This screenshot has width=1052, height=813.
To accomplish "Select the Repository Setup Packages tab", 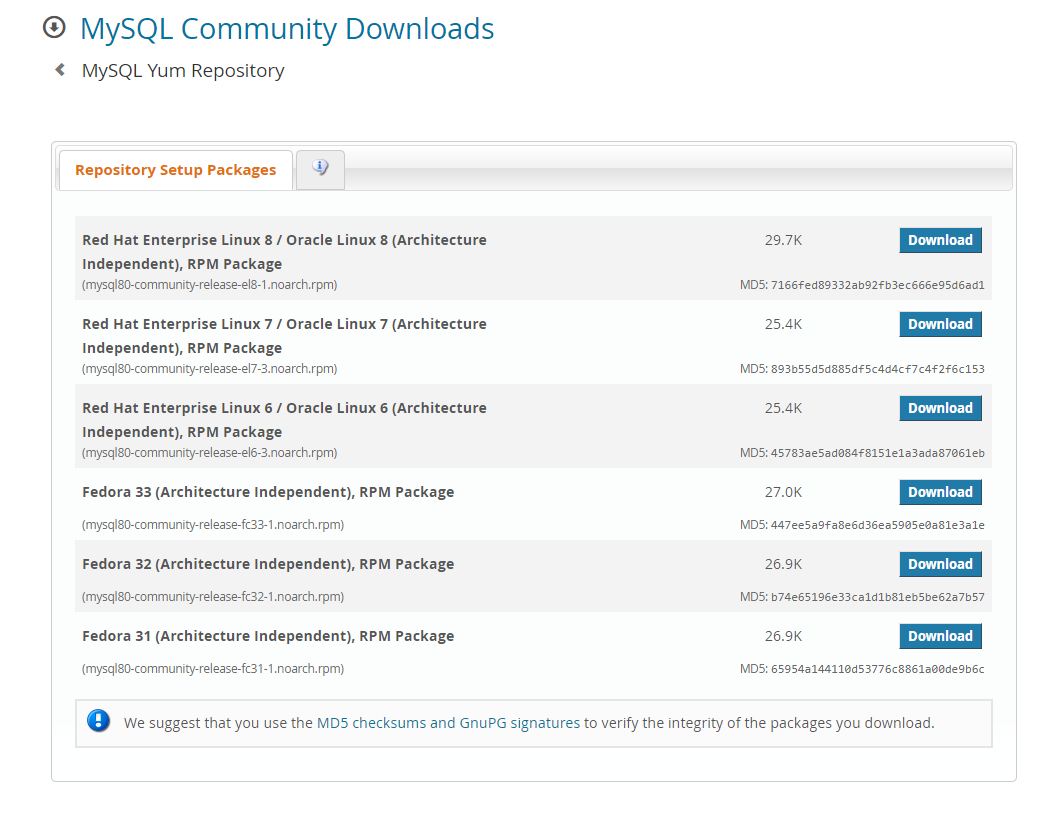I will (x=175, y=170).
